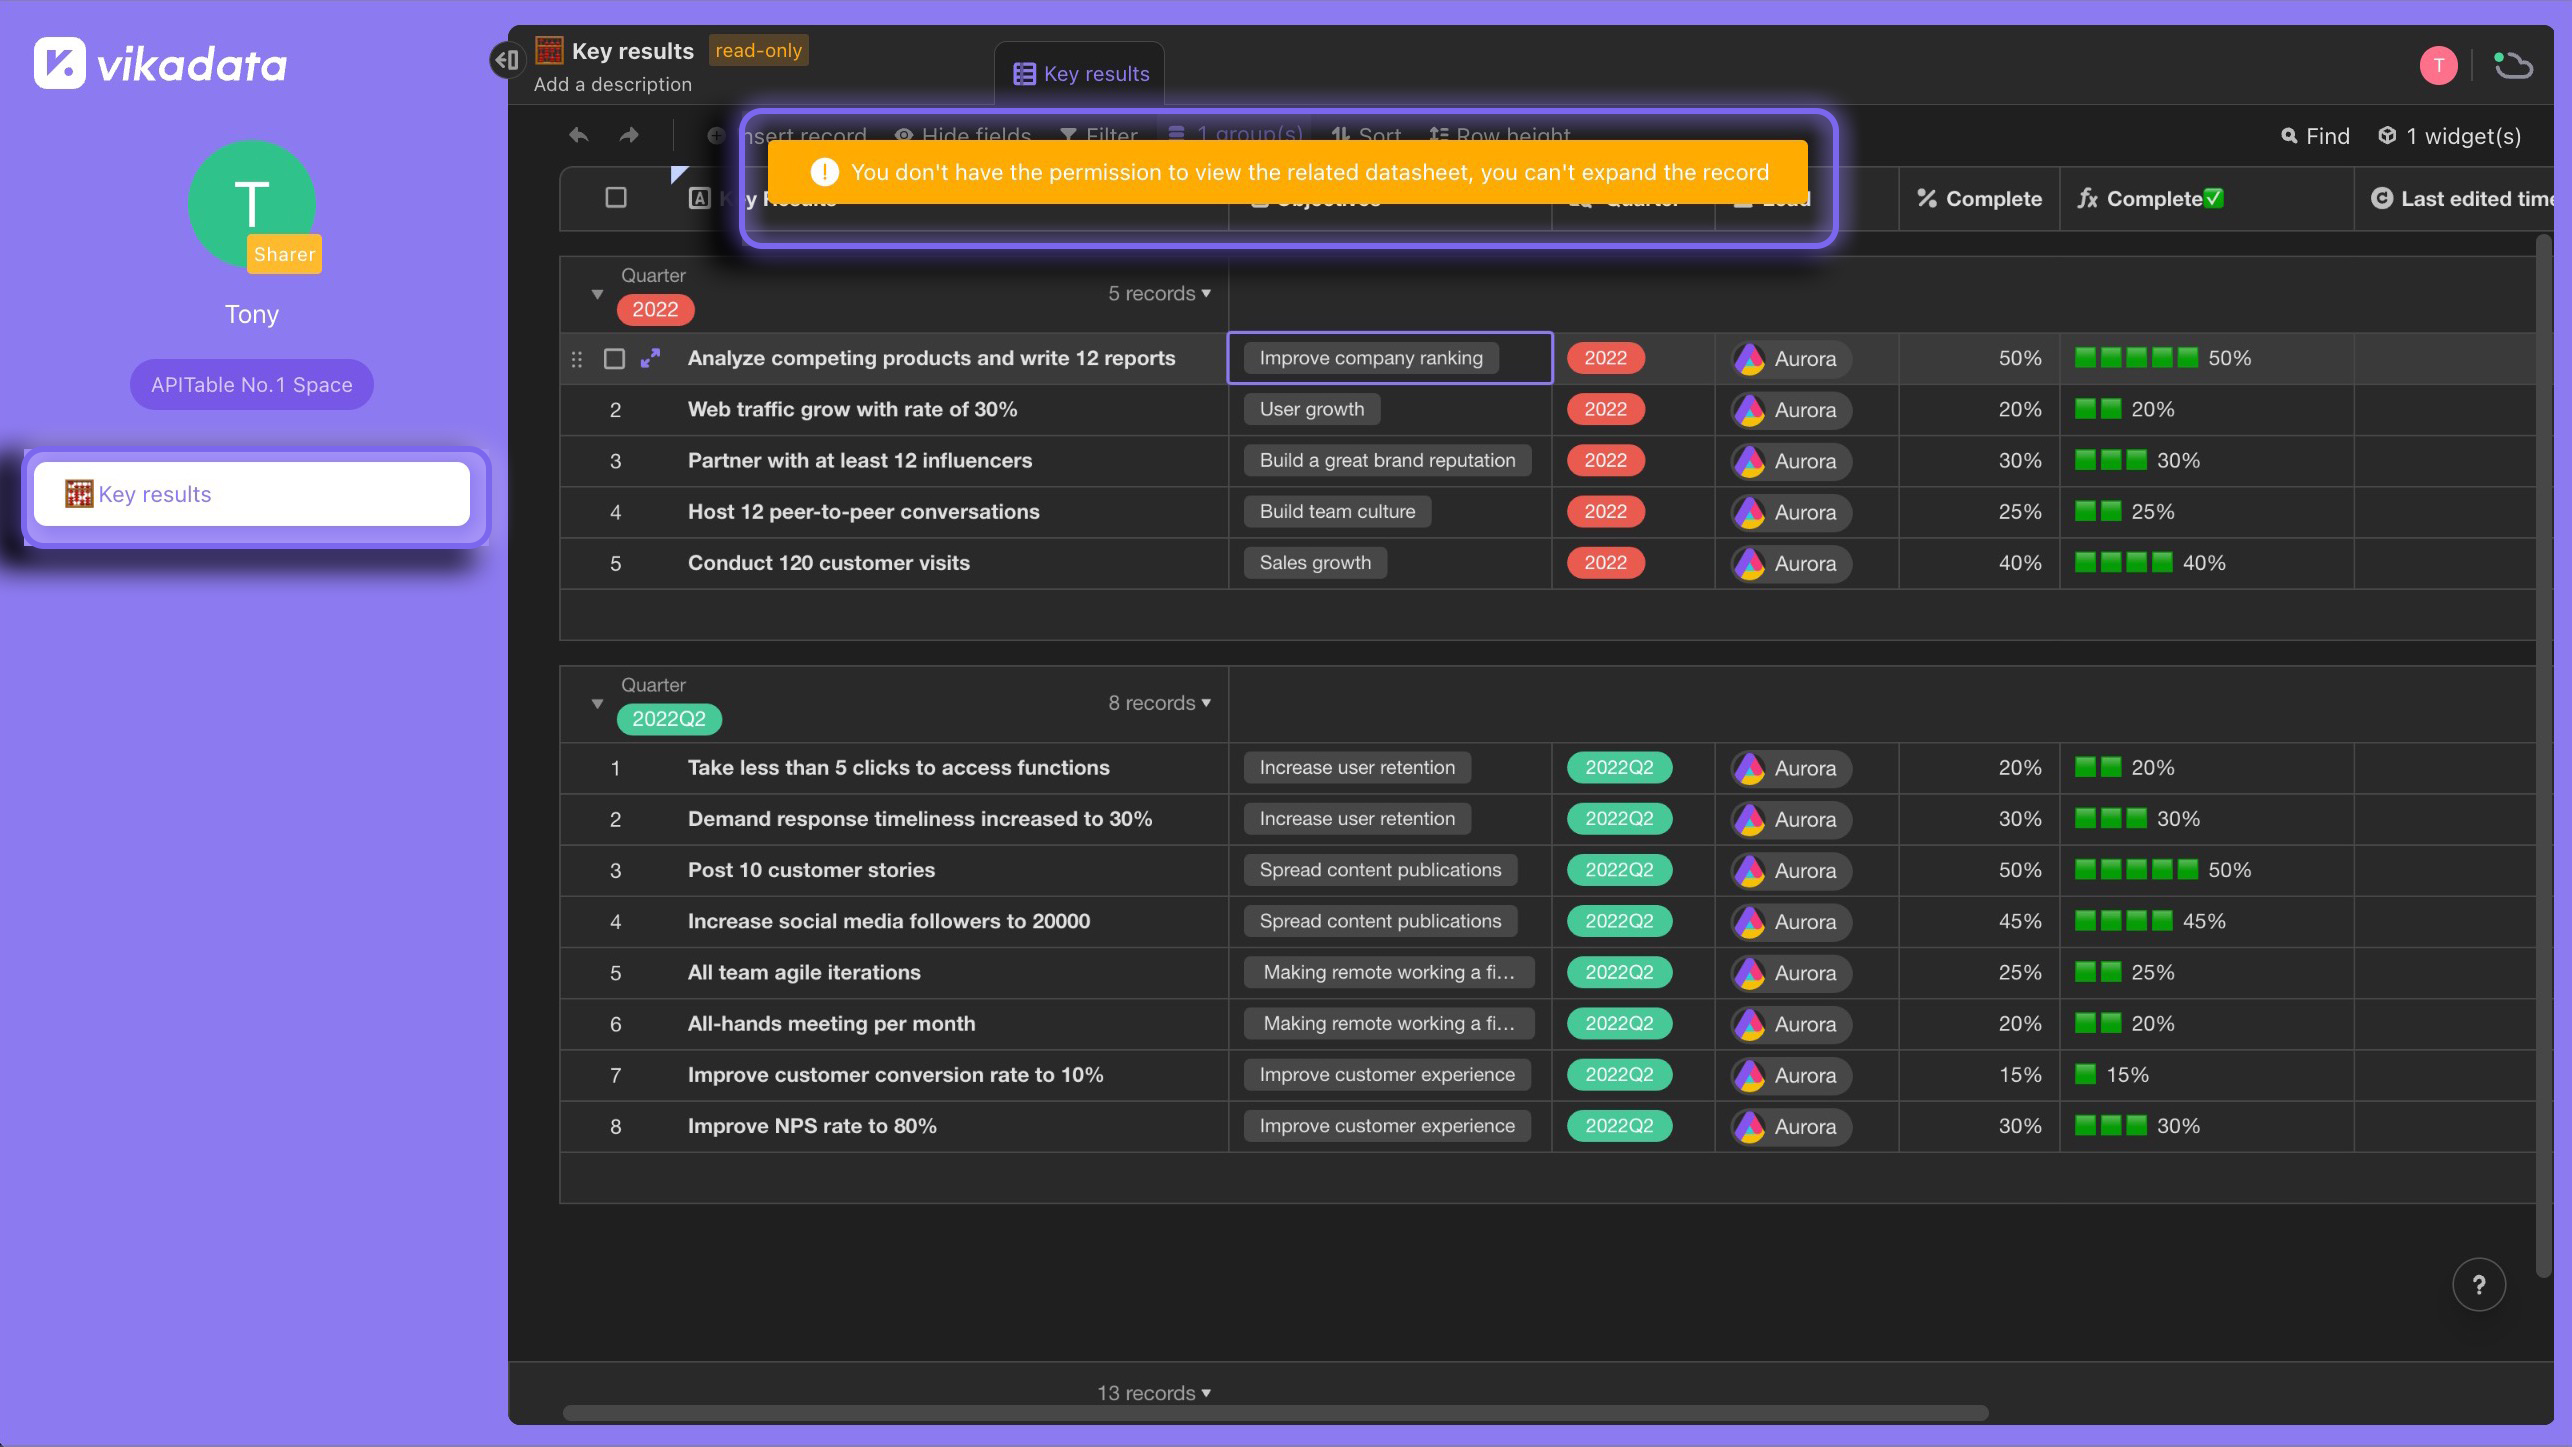Click Sales growth objective tag
Screen dimensions: 2572x1447
[x=1315, y=563]
